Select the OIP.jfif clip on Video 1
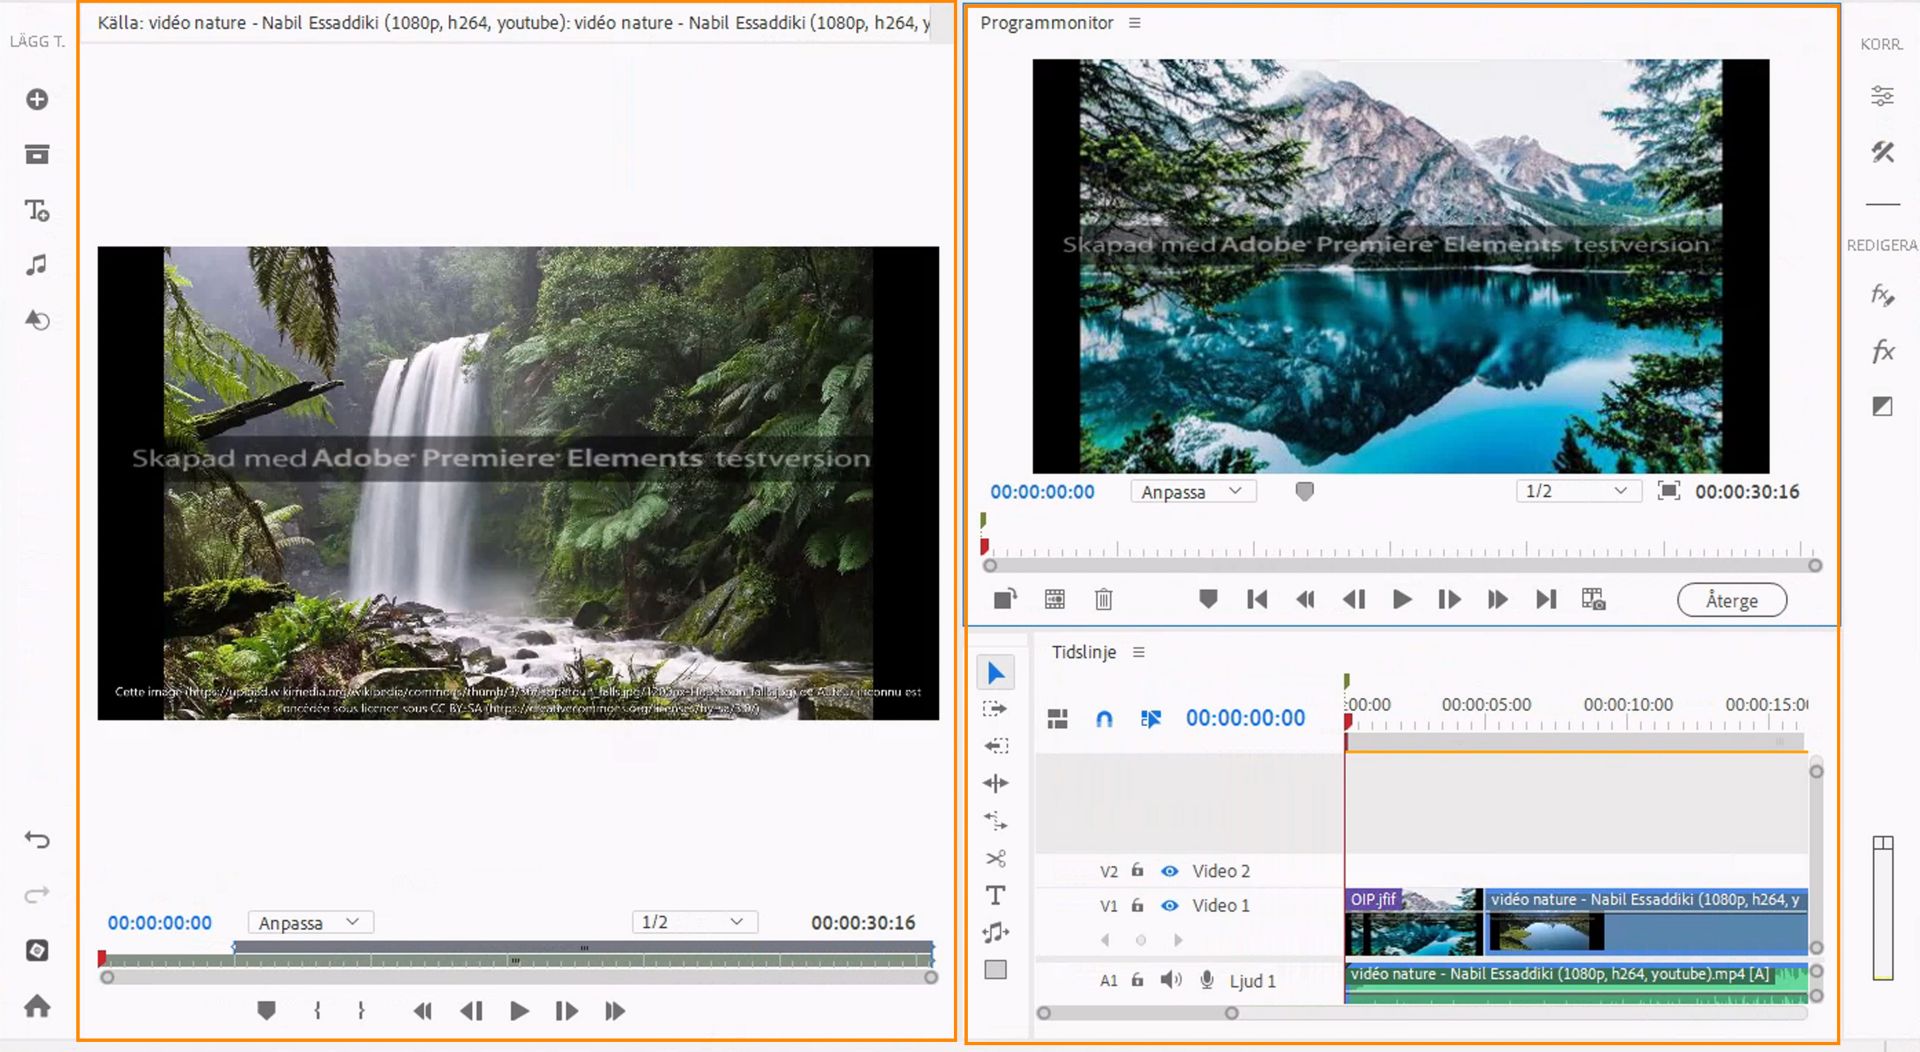 click(1414, 922)
